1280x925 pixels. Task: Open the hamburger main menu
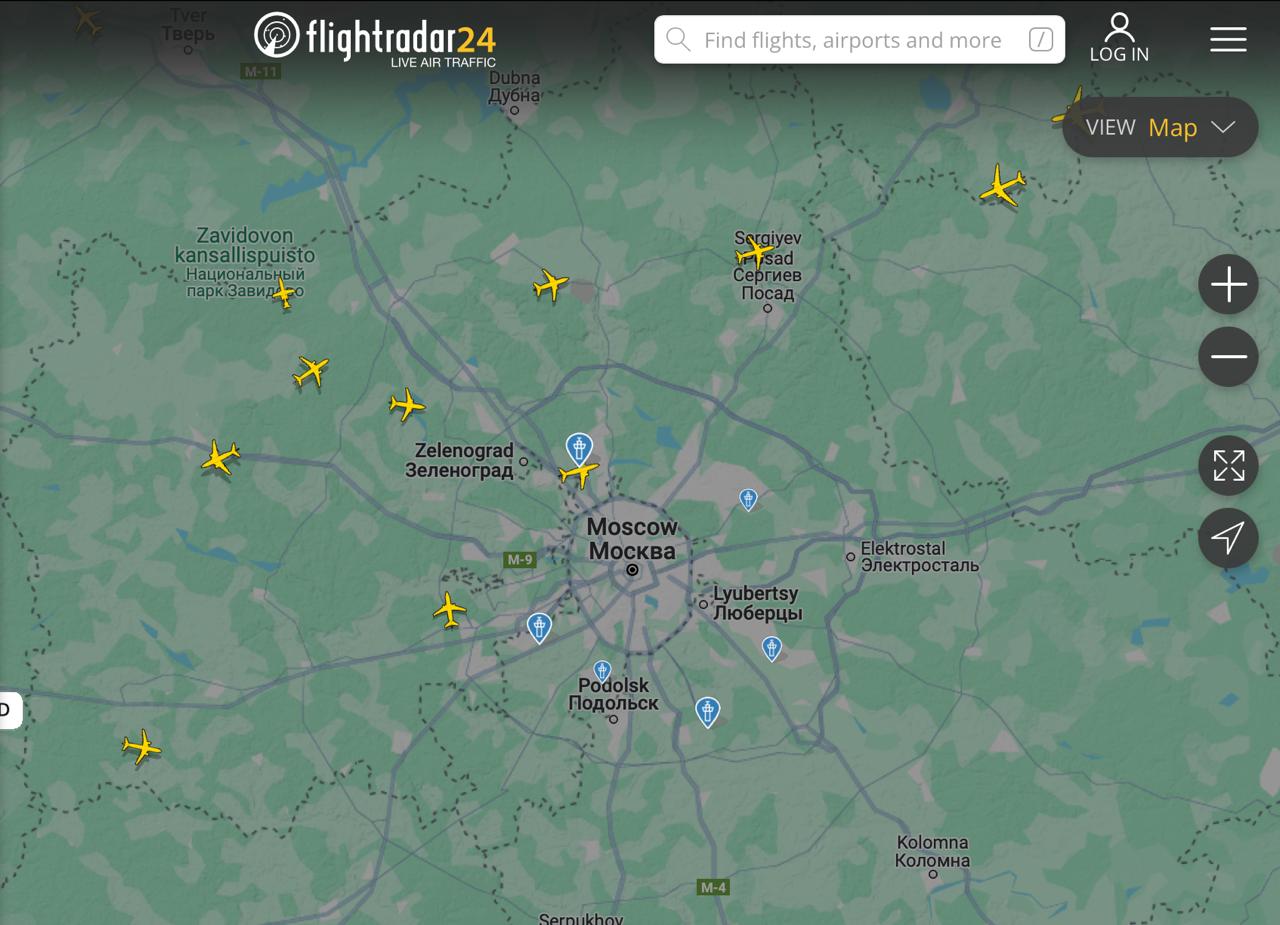pyautogui.click(x=1228, y=39)
